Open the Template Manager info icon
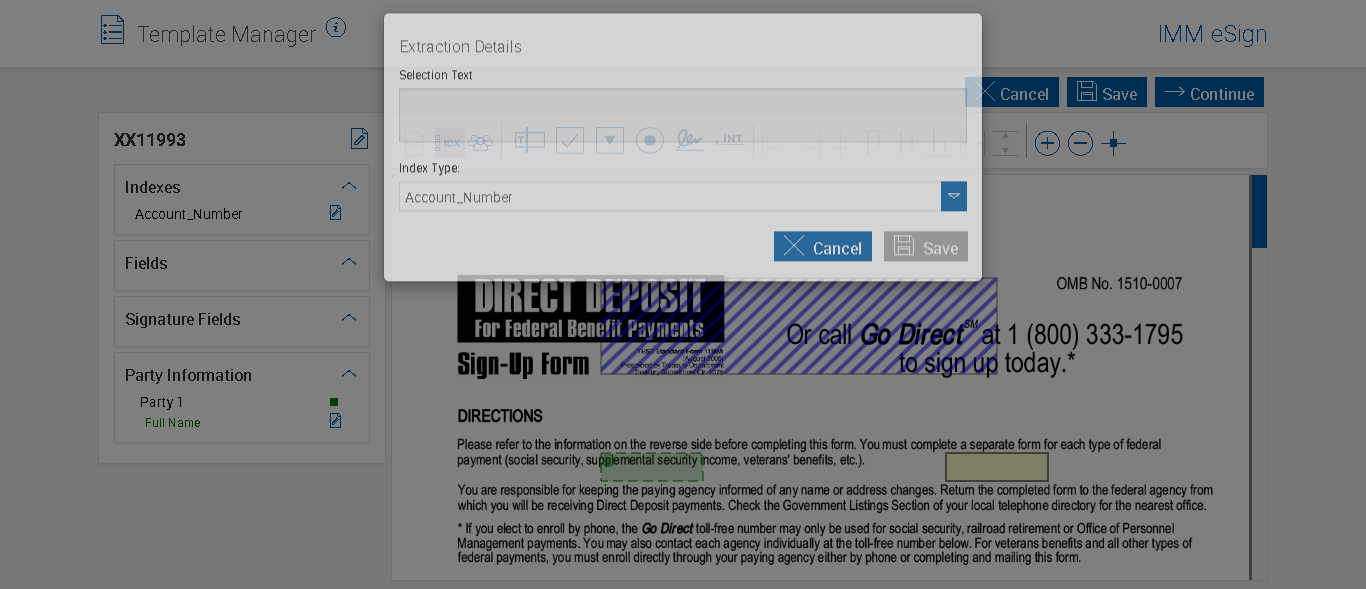Screen dimensions: 1366x589 (336, 28)
